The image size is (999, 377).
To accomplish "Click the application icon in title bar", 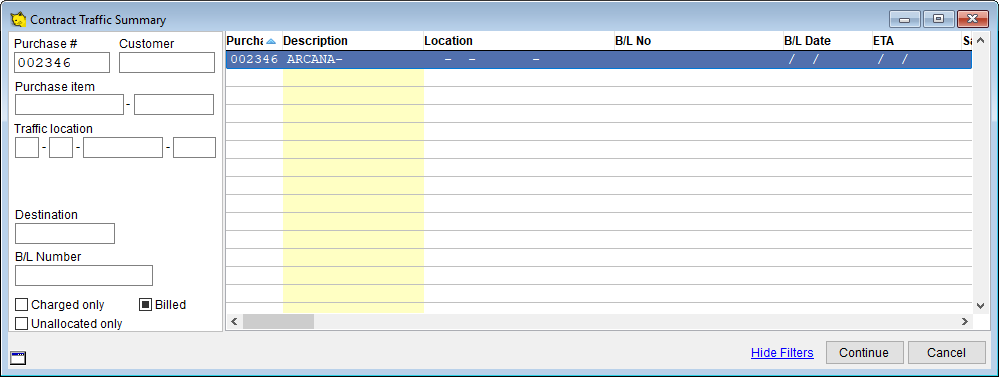I will 18,19.
